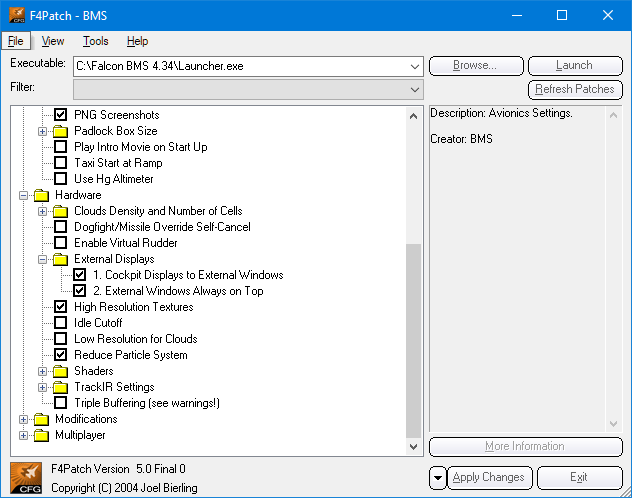Image resolution: width=632 pixels, height=498 pixels.
Task: Open the Tools menu
Action: click(96, 41)
